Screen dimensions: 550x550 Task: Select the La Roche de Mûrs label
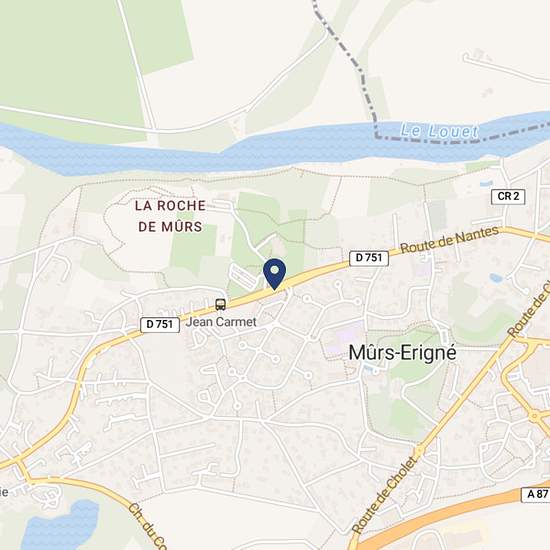click(170, 216)
